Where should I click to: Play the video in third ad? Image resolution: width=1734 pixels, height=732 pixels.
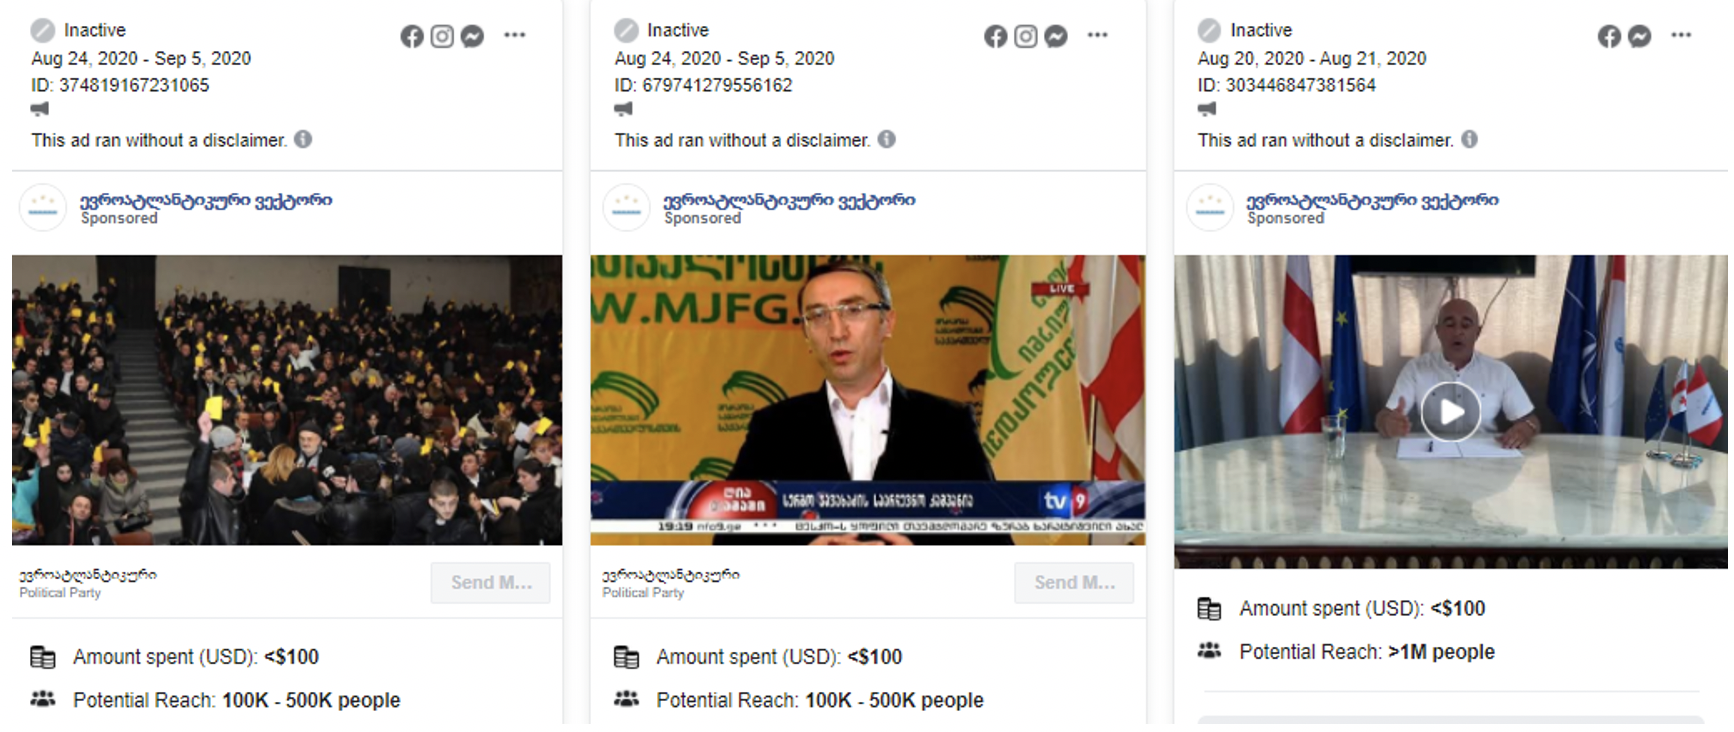tap(1450, 411)
